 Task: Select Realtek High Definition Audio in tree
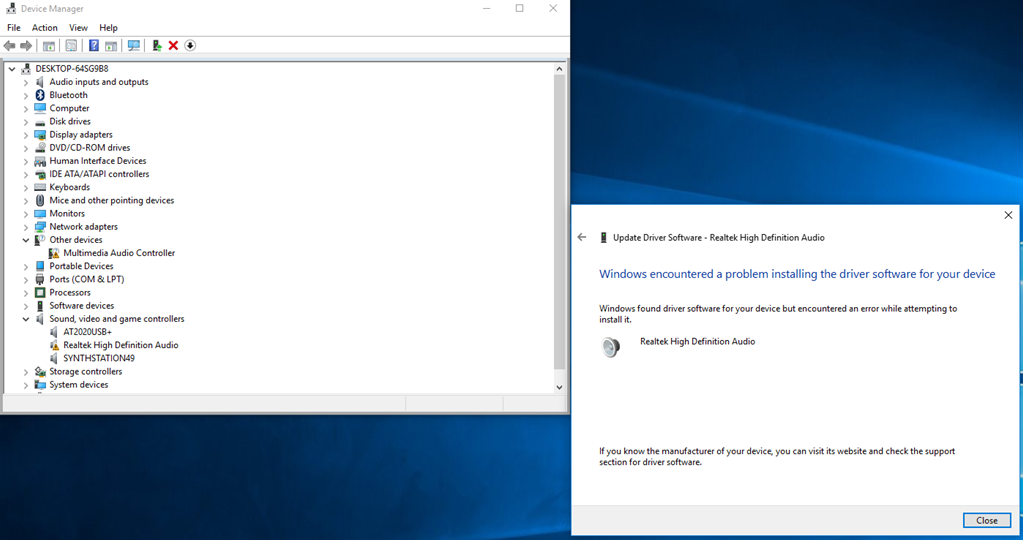point(121,345)
